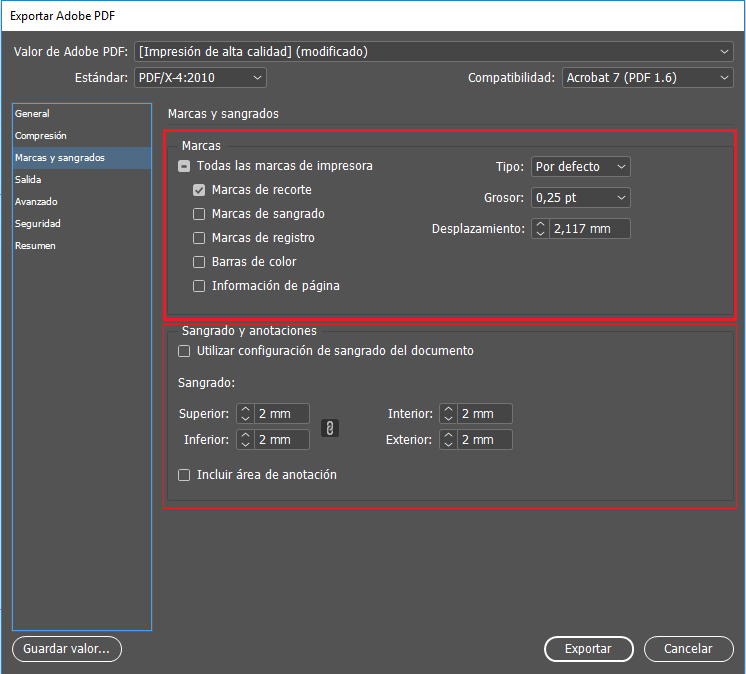Image resolution: width=746 pixels, height=674 pixels.
Task: Click the chain link icon between bleed fields
Action: 330,428
